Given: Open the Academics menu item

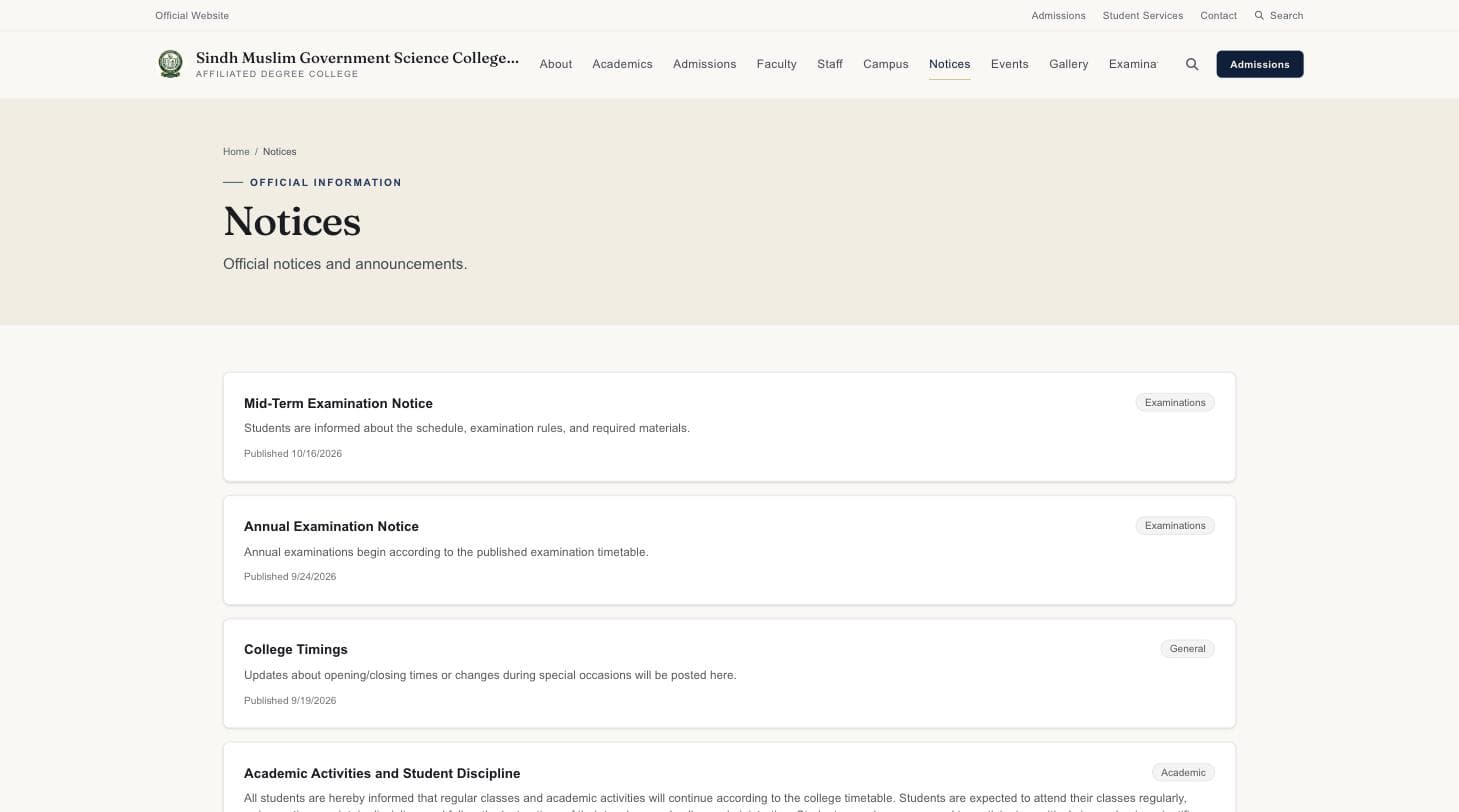Looking at the screenshot, I should 622,64.
